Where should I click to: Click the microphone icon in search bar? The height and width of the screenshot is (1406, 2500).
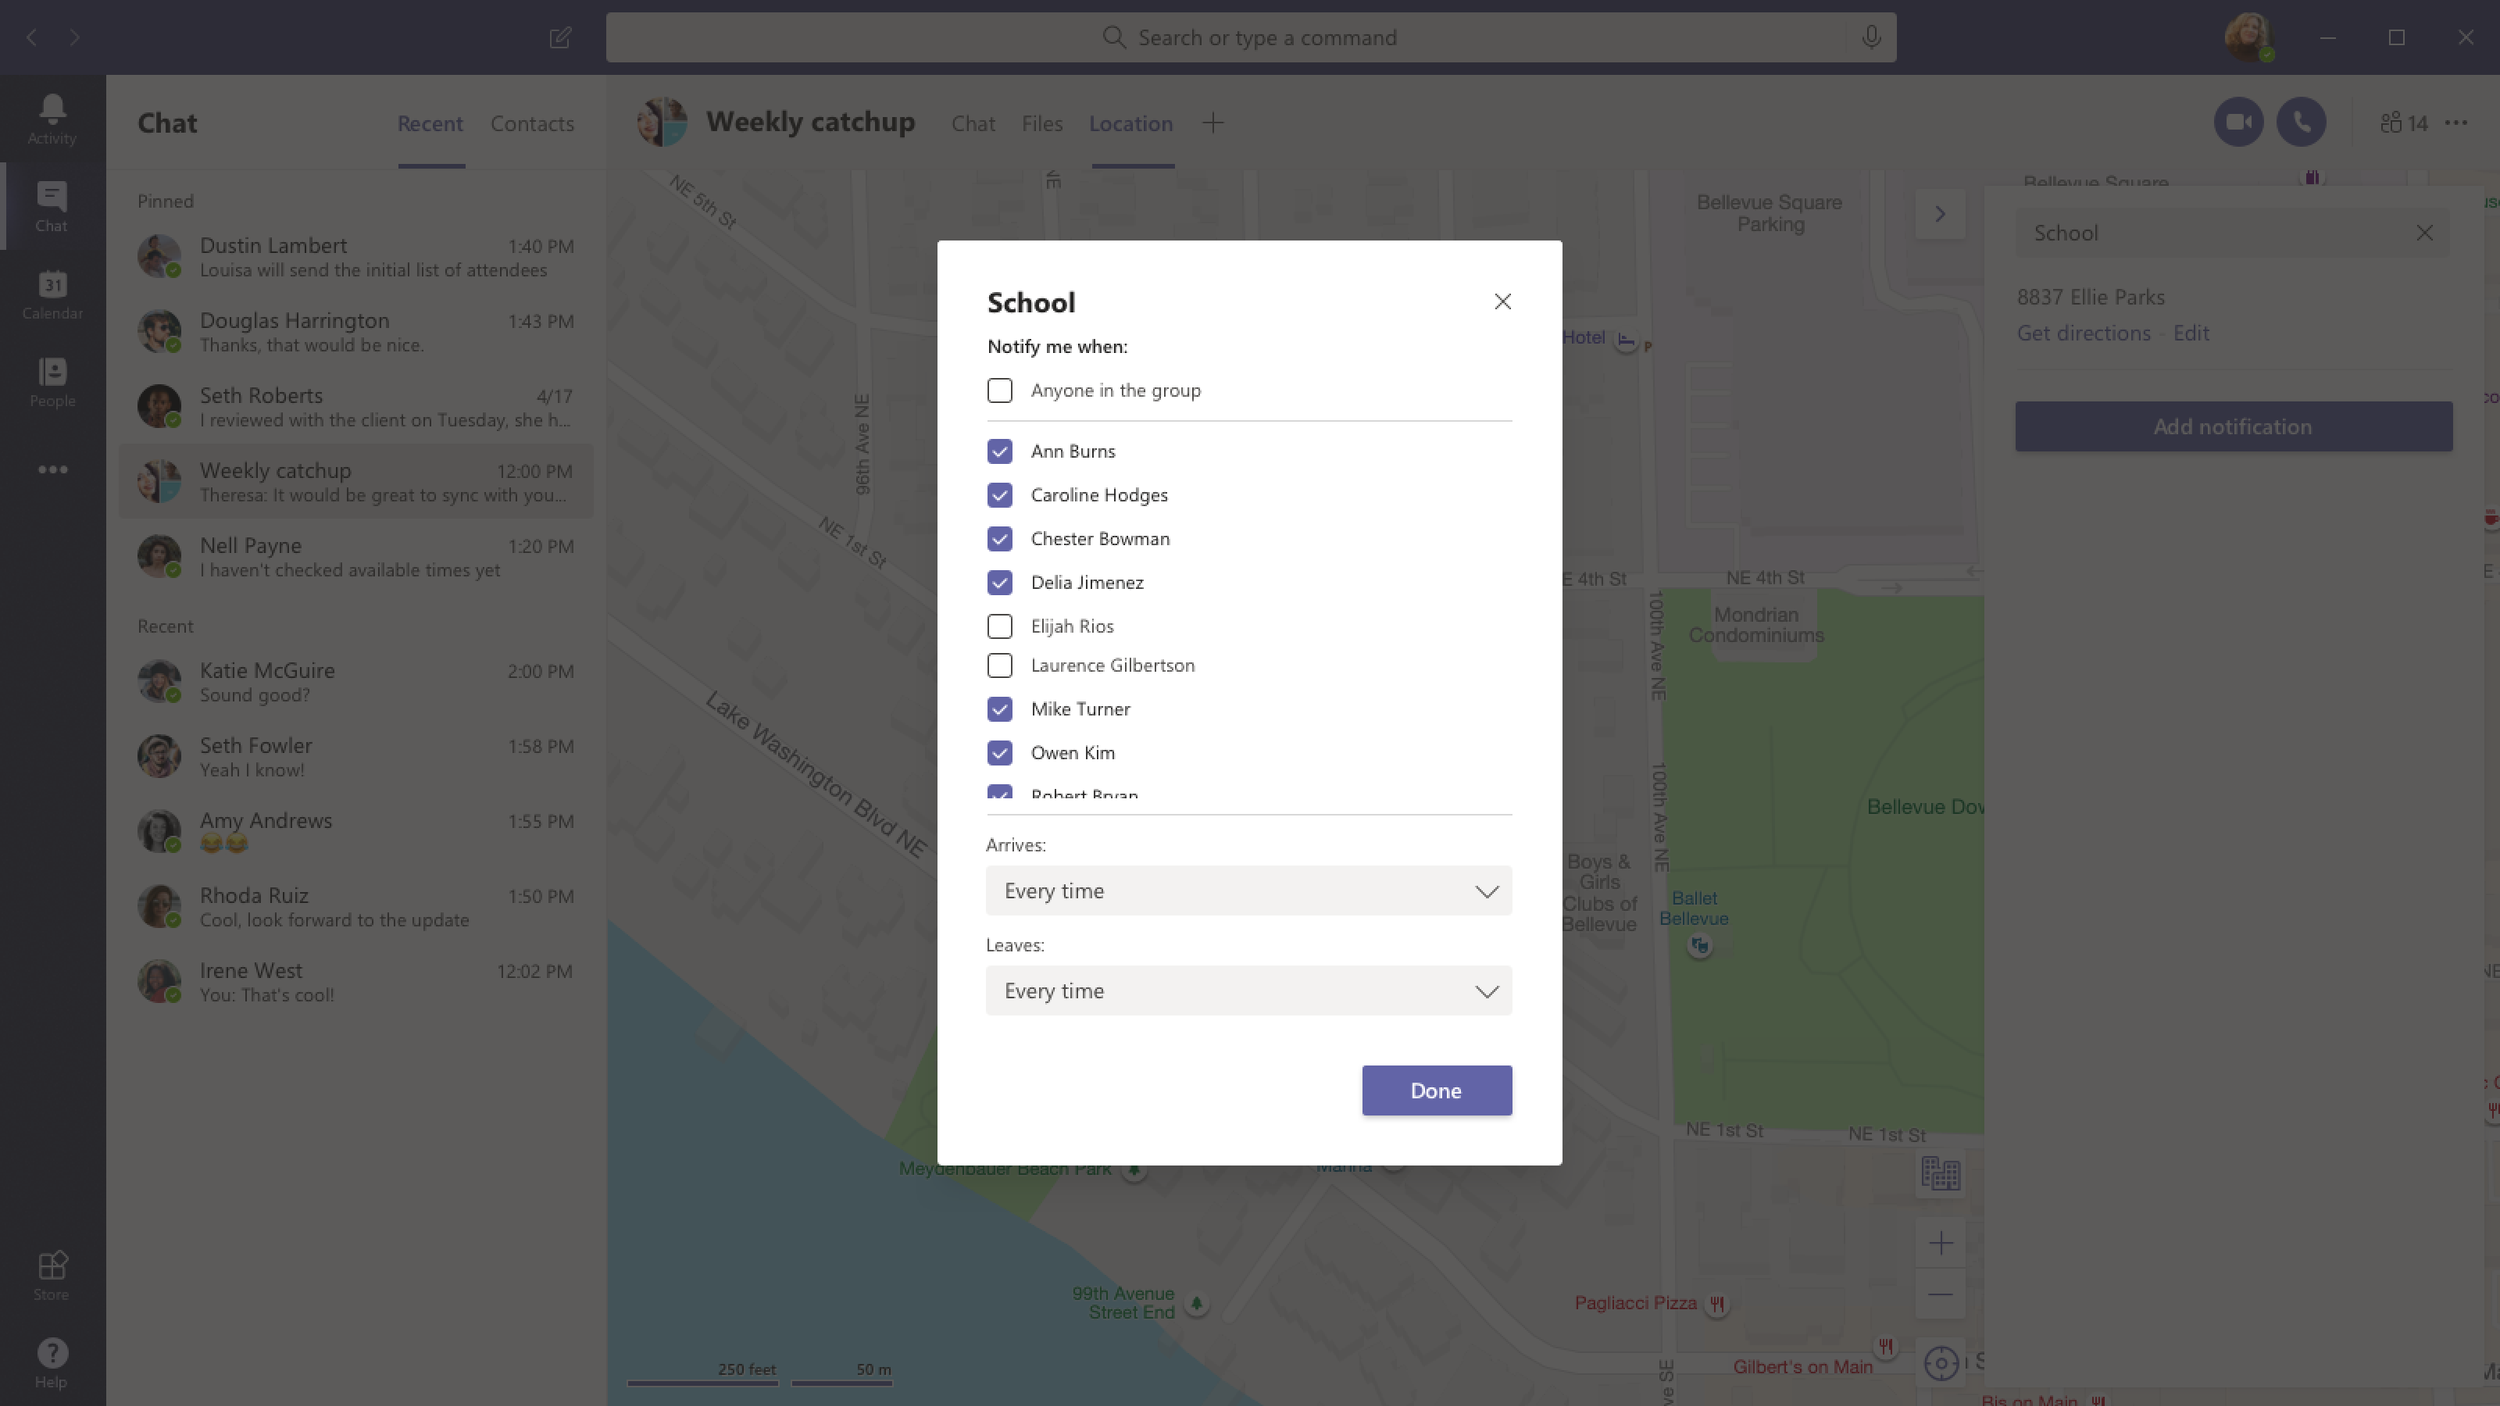[x=1871, y=38]
